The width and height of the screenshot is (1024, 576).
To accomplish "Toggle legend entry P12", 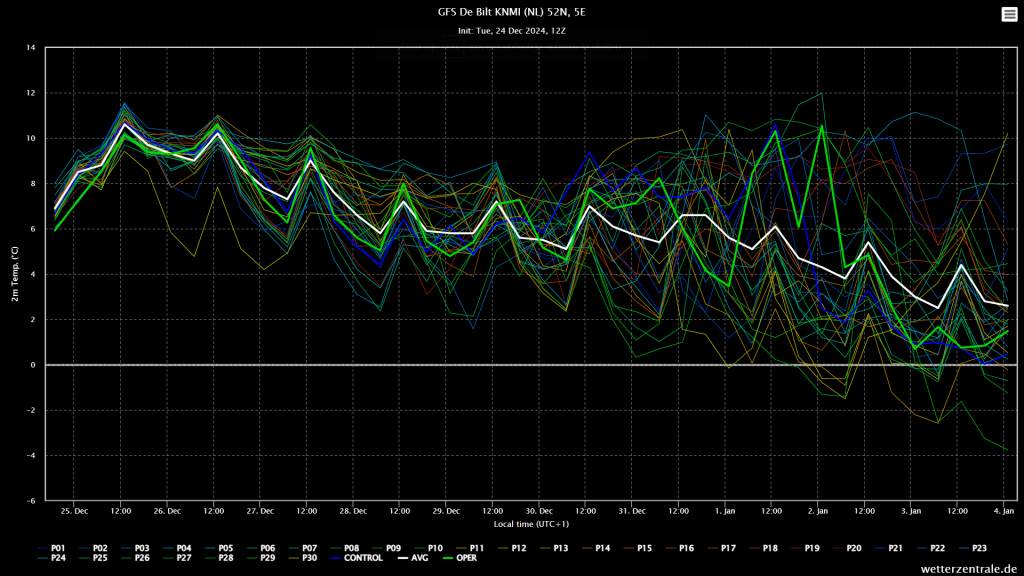I will point(512,548).
